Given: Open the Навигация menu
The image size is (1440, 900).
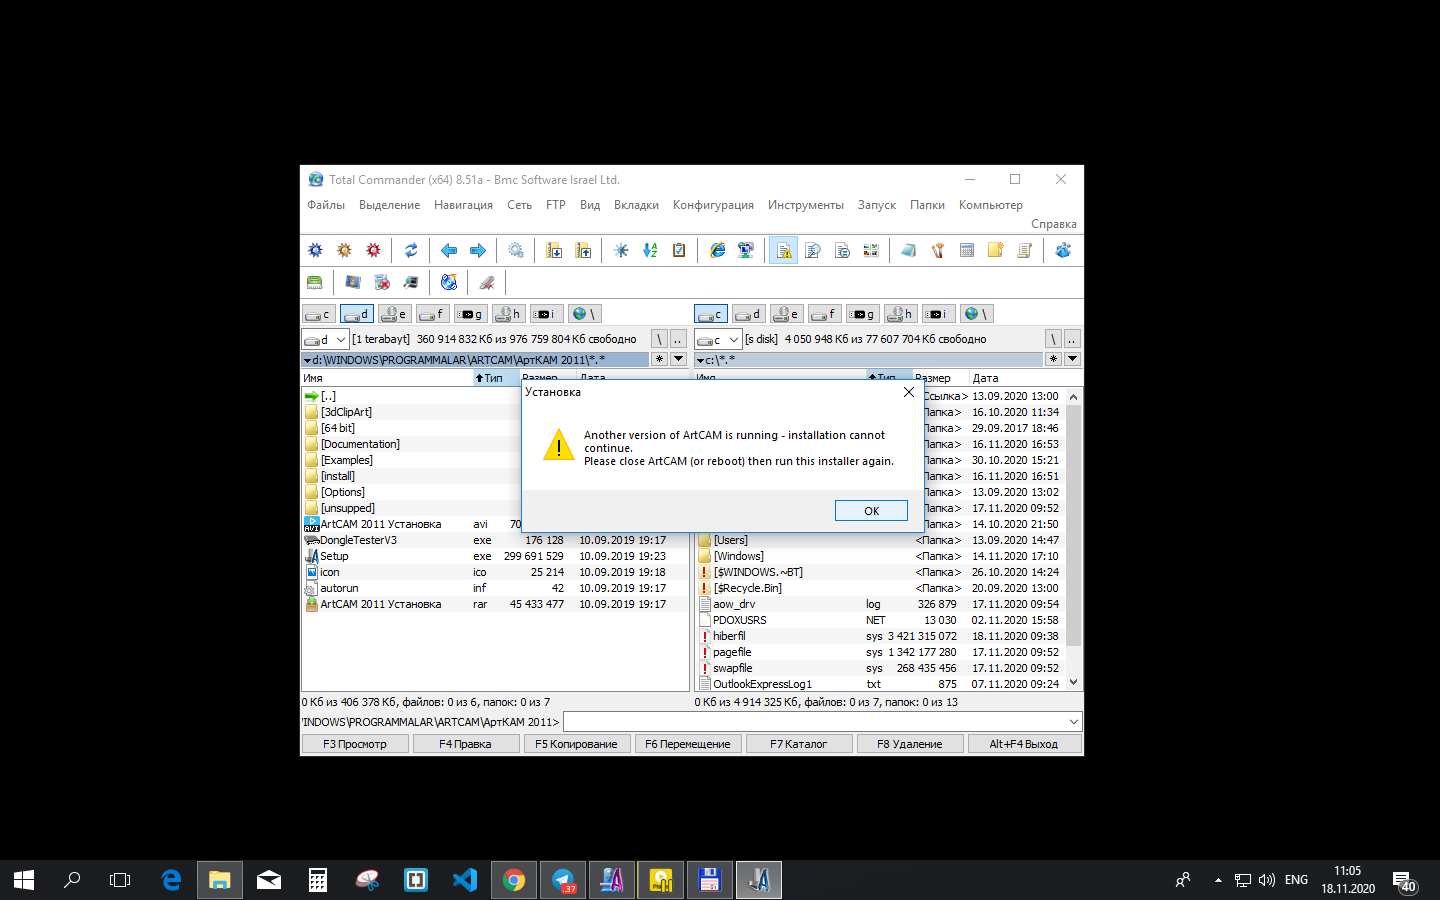Looking at the screenshot, I should point(463,205).
